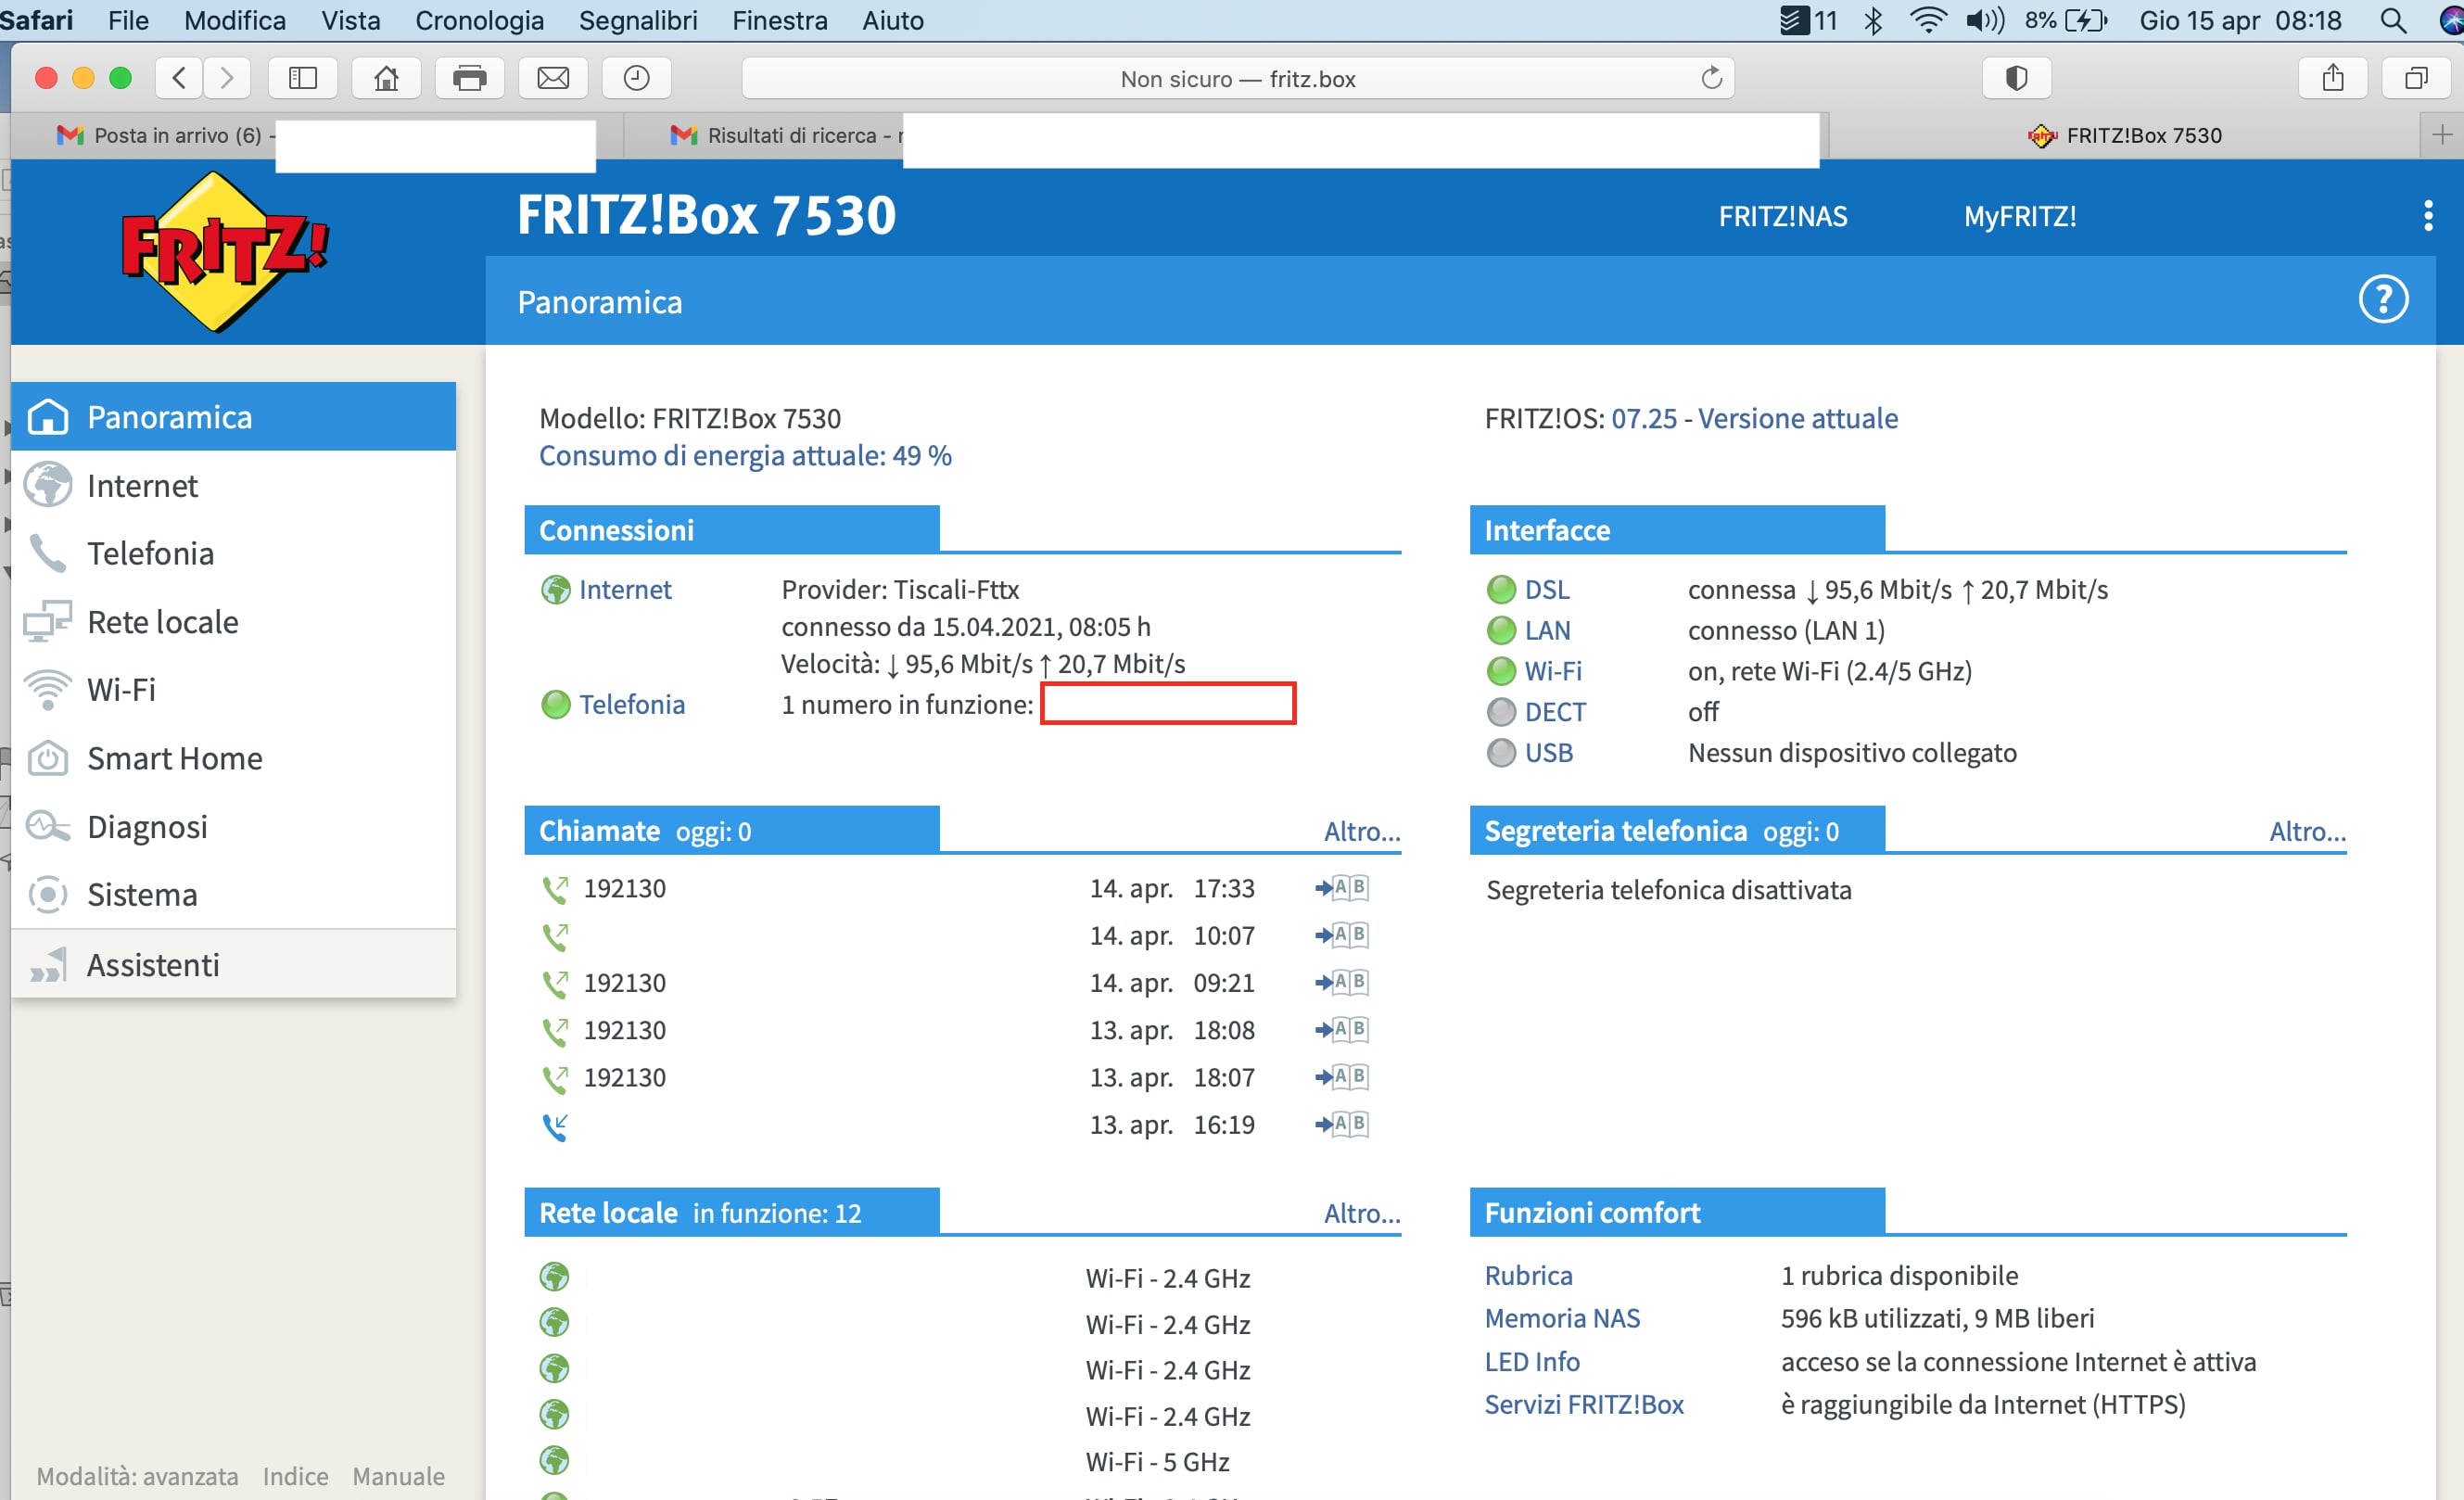Click Altro link in Segreteria telefonica
Image resolution: width=2464 pixels, height=1500 pixels.
[2307, 831]
